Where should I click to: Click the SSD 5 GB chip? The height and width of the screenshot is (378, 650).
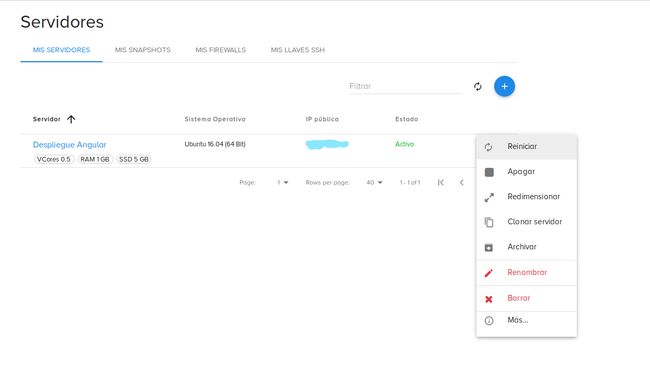(133, 160)
